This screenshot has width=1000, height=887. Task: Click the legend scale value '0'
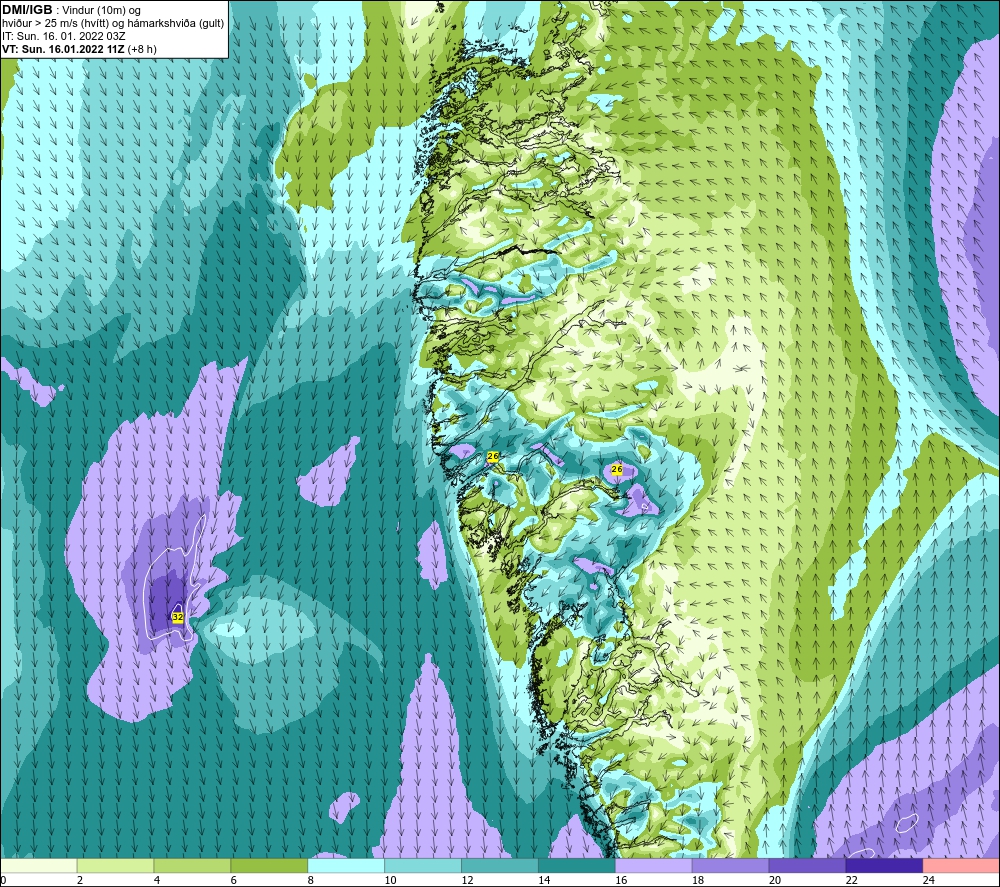4,880
